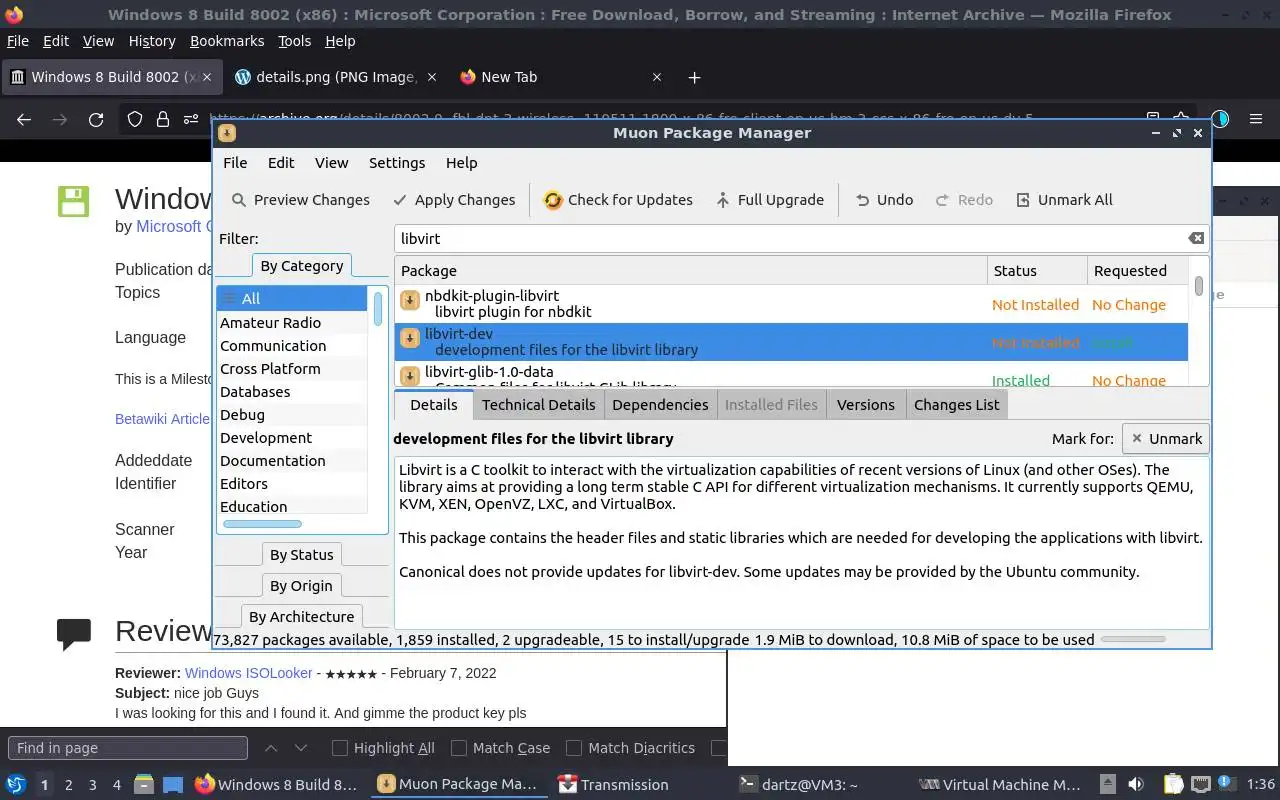Switch to Transmission in the taskbar
The height and width of the screenshot is (800, 1280).
(x=613, y=785)
